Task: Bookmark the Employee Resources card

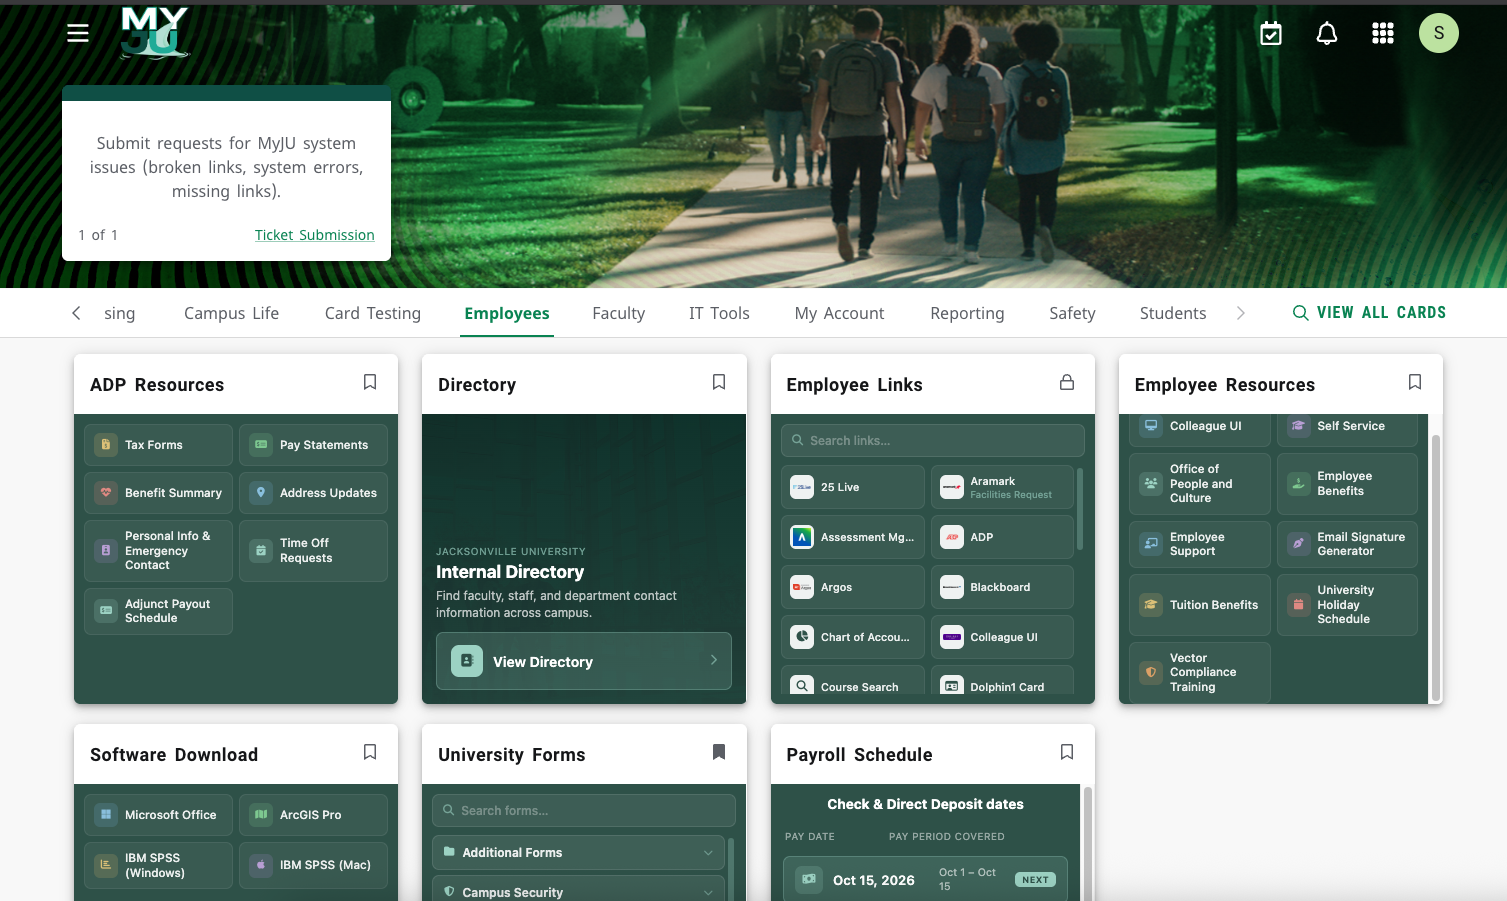Action: (1415, 382)
